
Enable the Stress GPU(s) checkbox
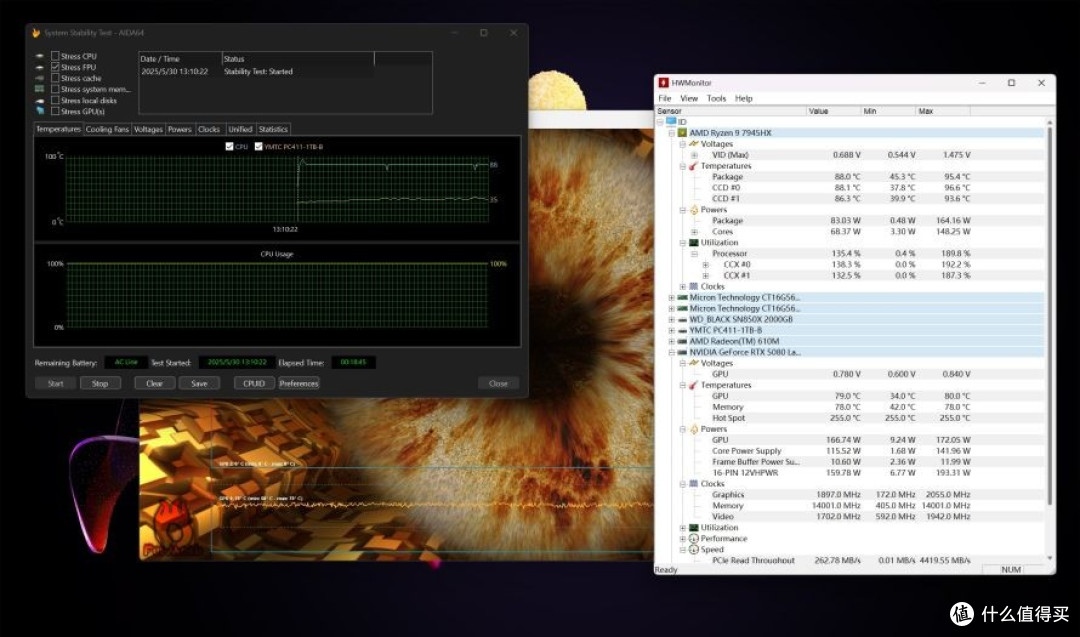point(55,111)
